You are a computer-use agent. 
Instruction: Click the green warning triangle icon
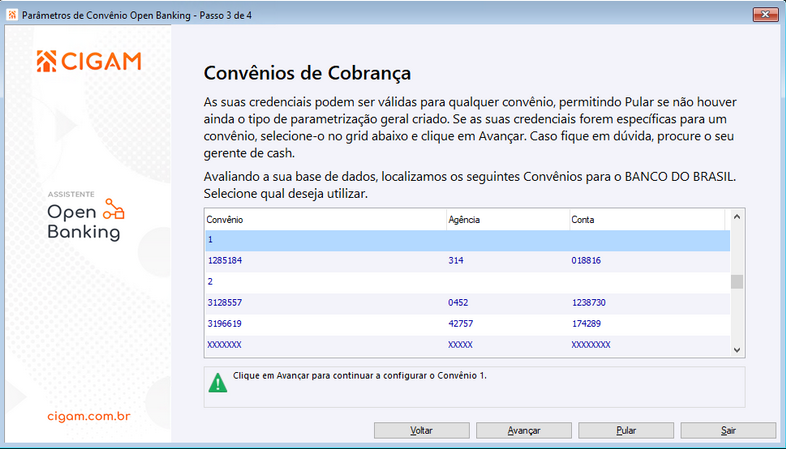tap(218, 382)
